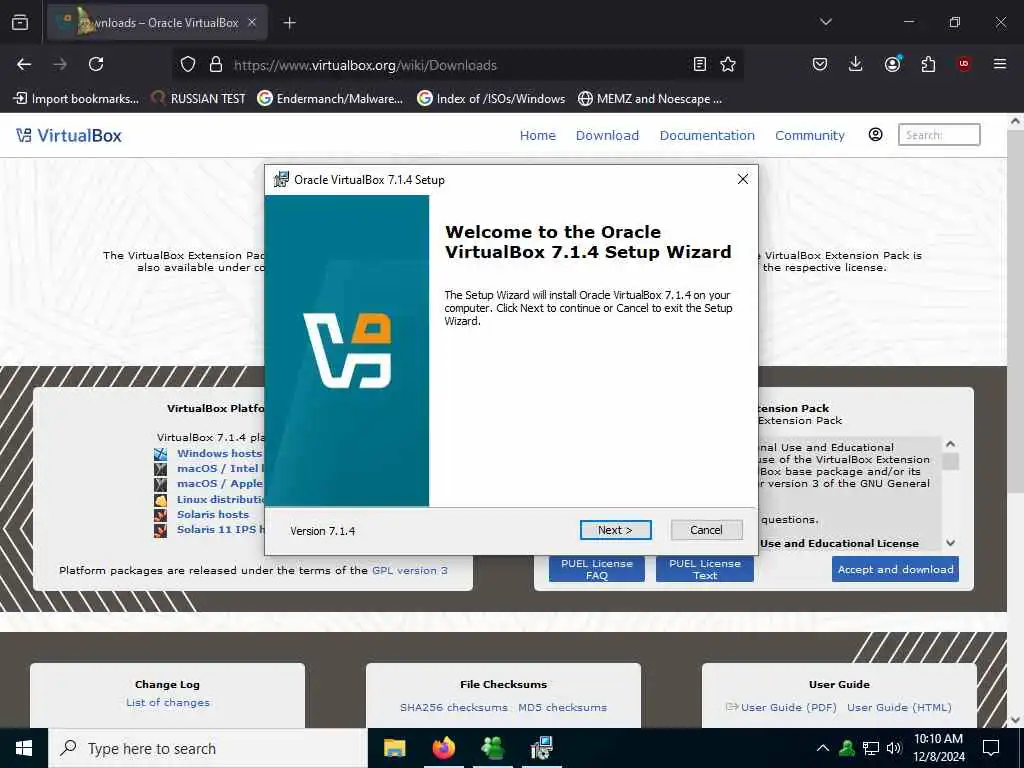Click Next in the VirtualBox Setup wizard
The image size is (1024, 768).
(x=615, y=530)
